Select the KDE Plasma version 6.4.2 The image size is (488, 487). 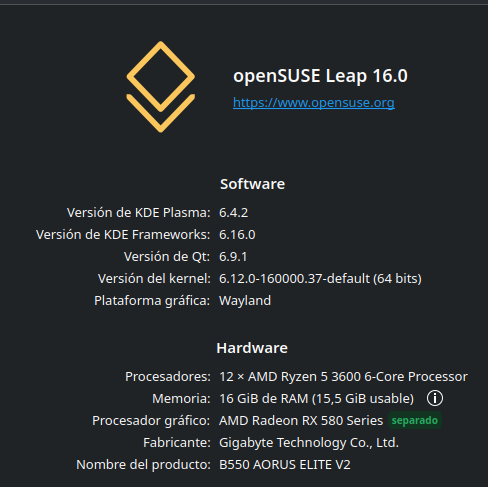[x=233, y=213]
